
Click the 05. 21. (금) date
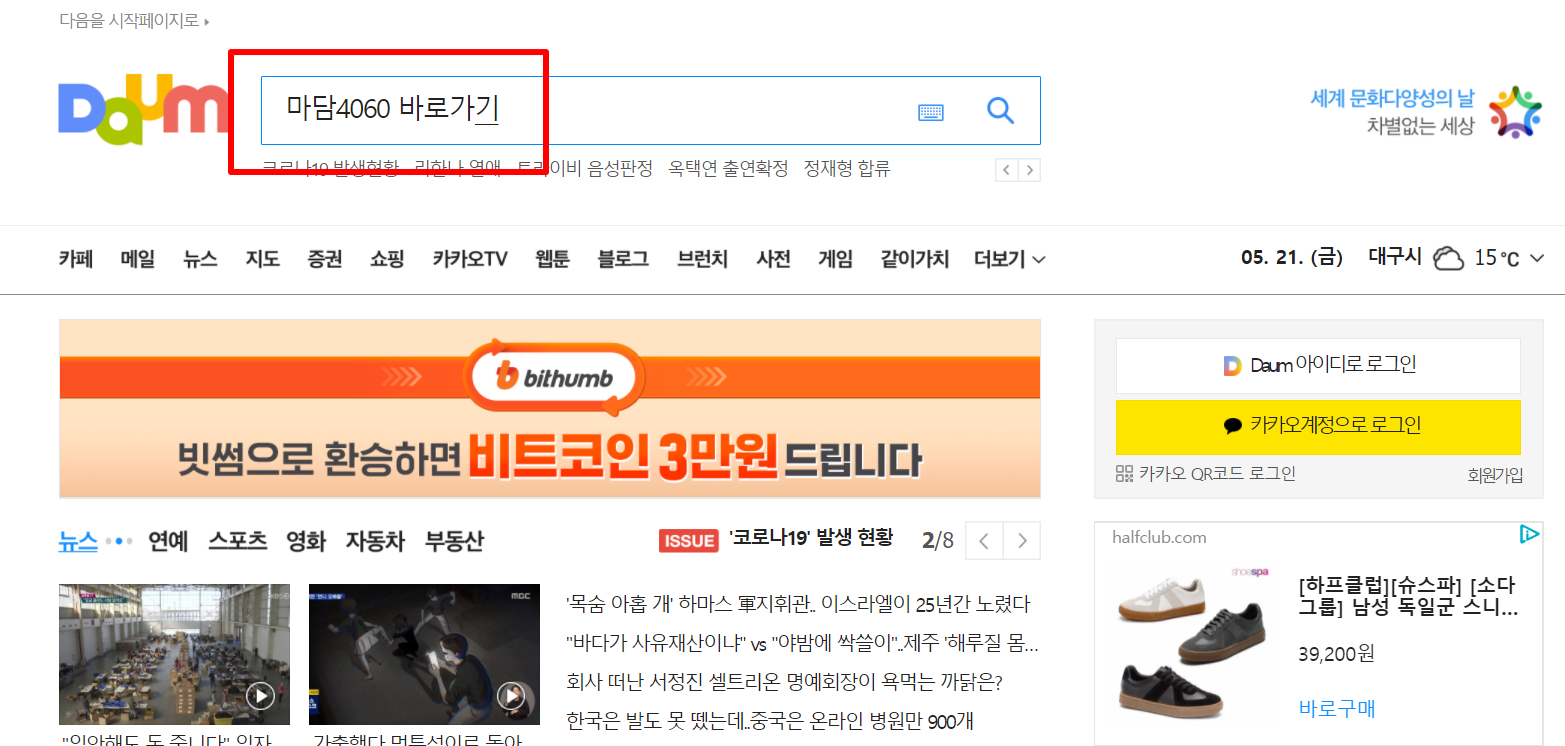click(1291, 258)
